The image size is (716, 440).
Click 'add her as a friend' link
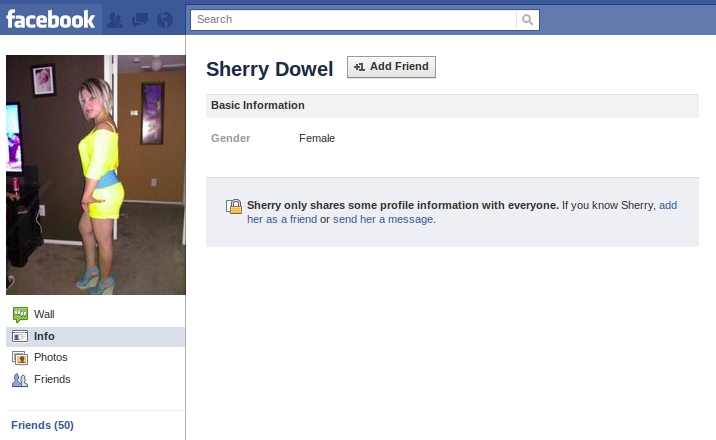(282, 219)
